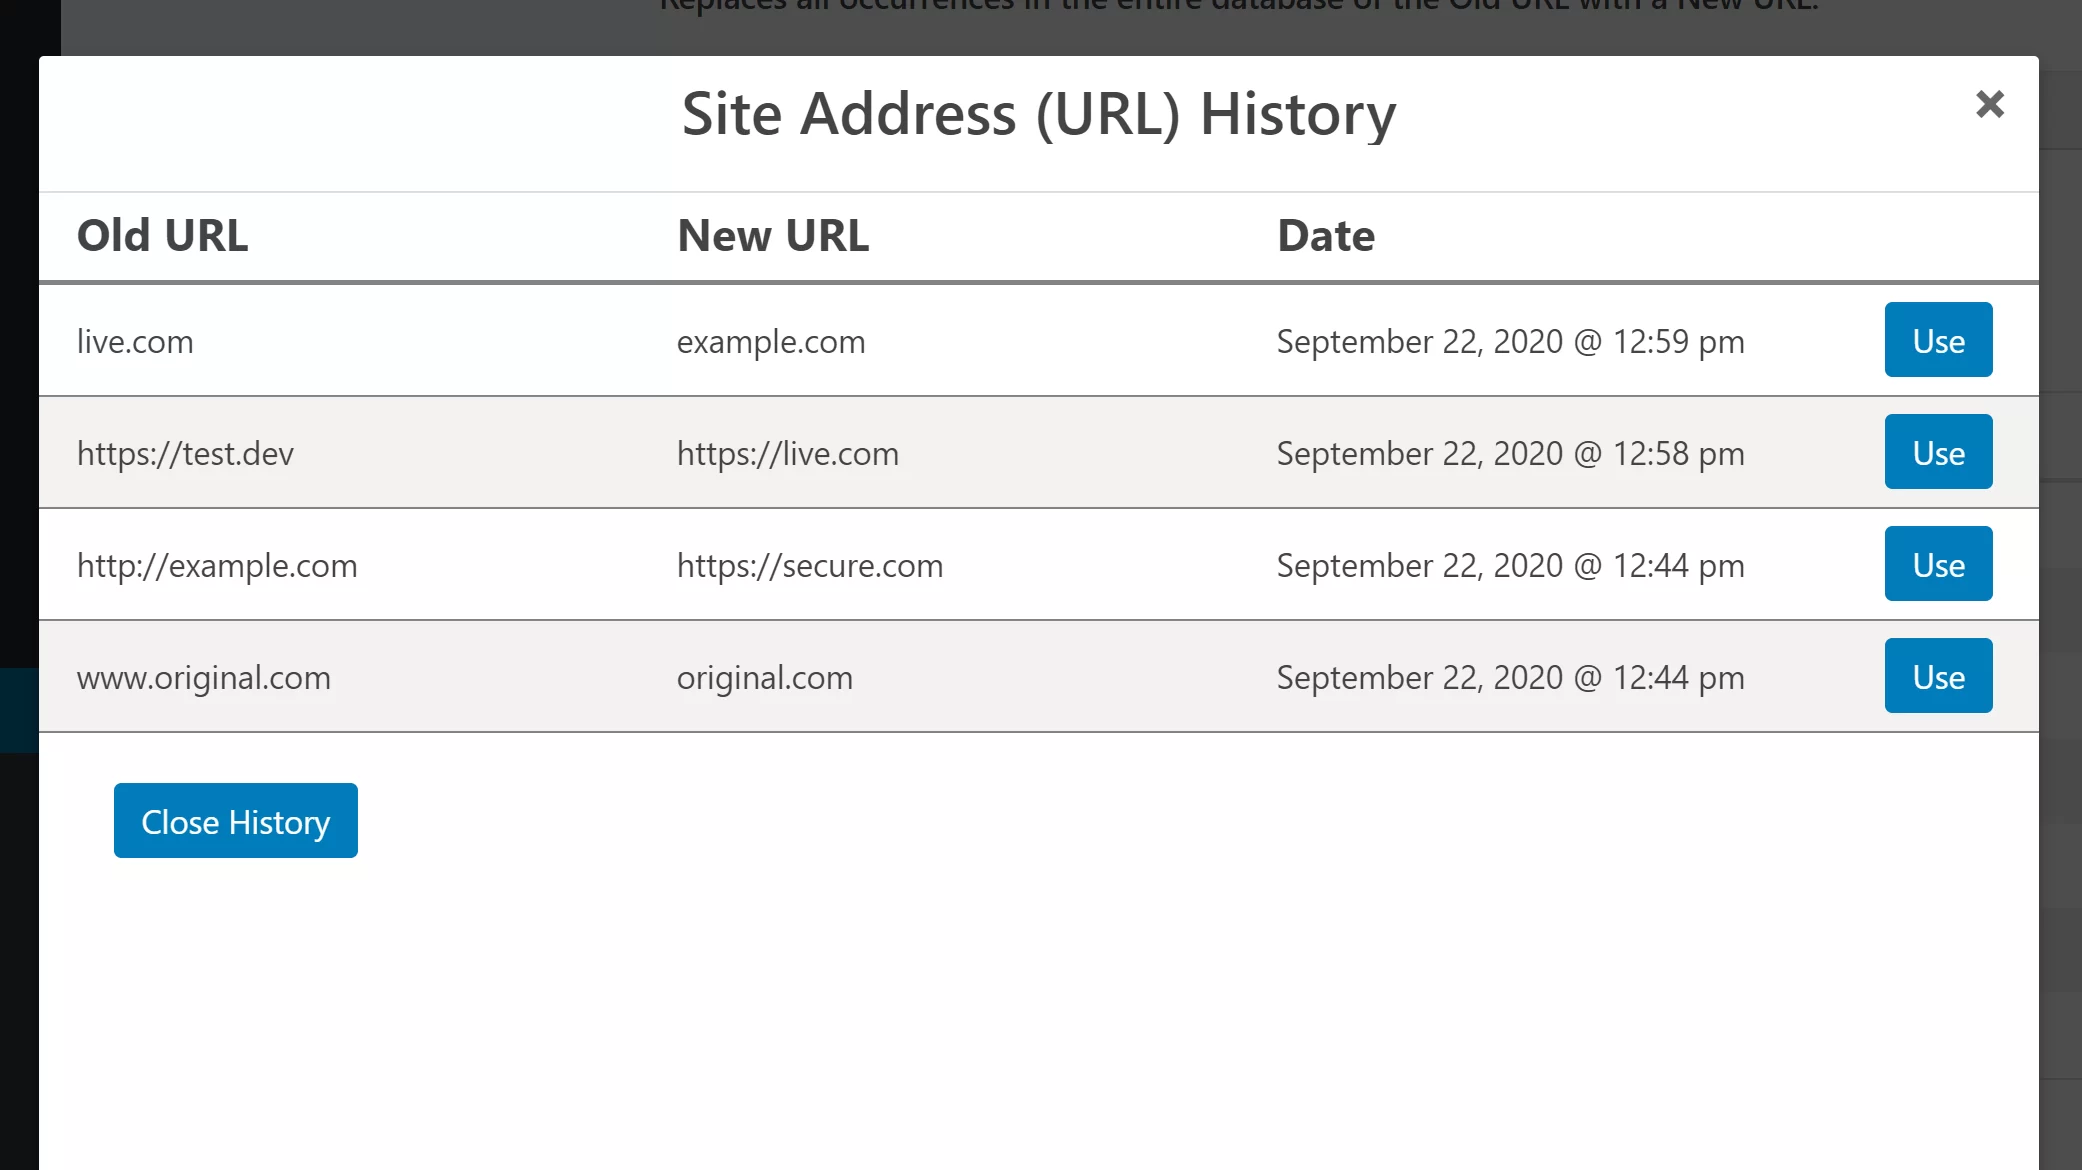Select the Old URL column header
The width and height of the screenshot is (2082, 1170).
[x=163, y=236]
